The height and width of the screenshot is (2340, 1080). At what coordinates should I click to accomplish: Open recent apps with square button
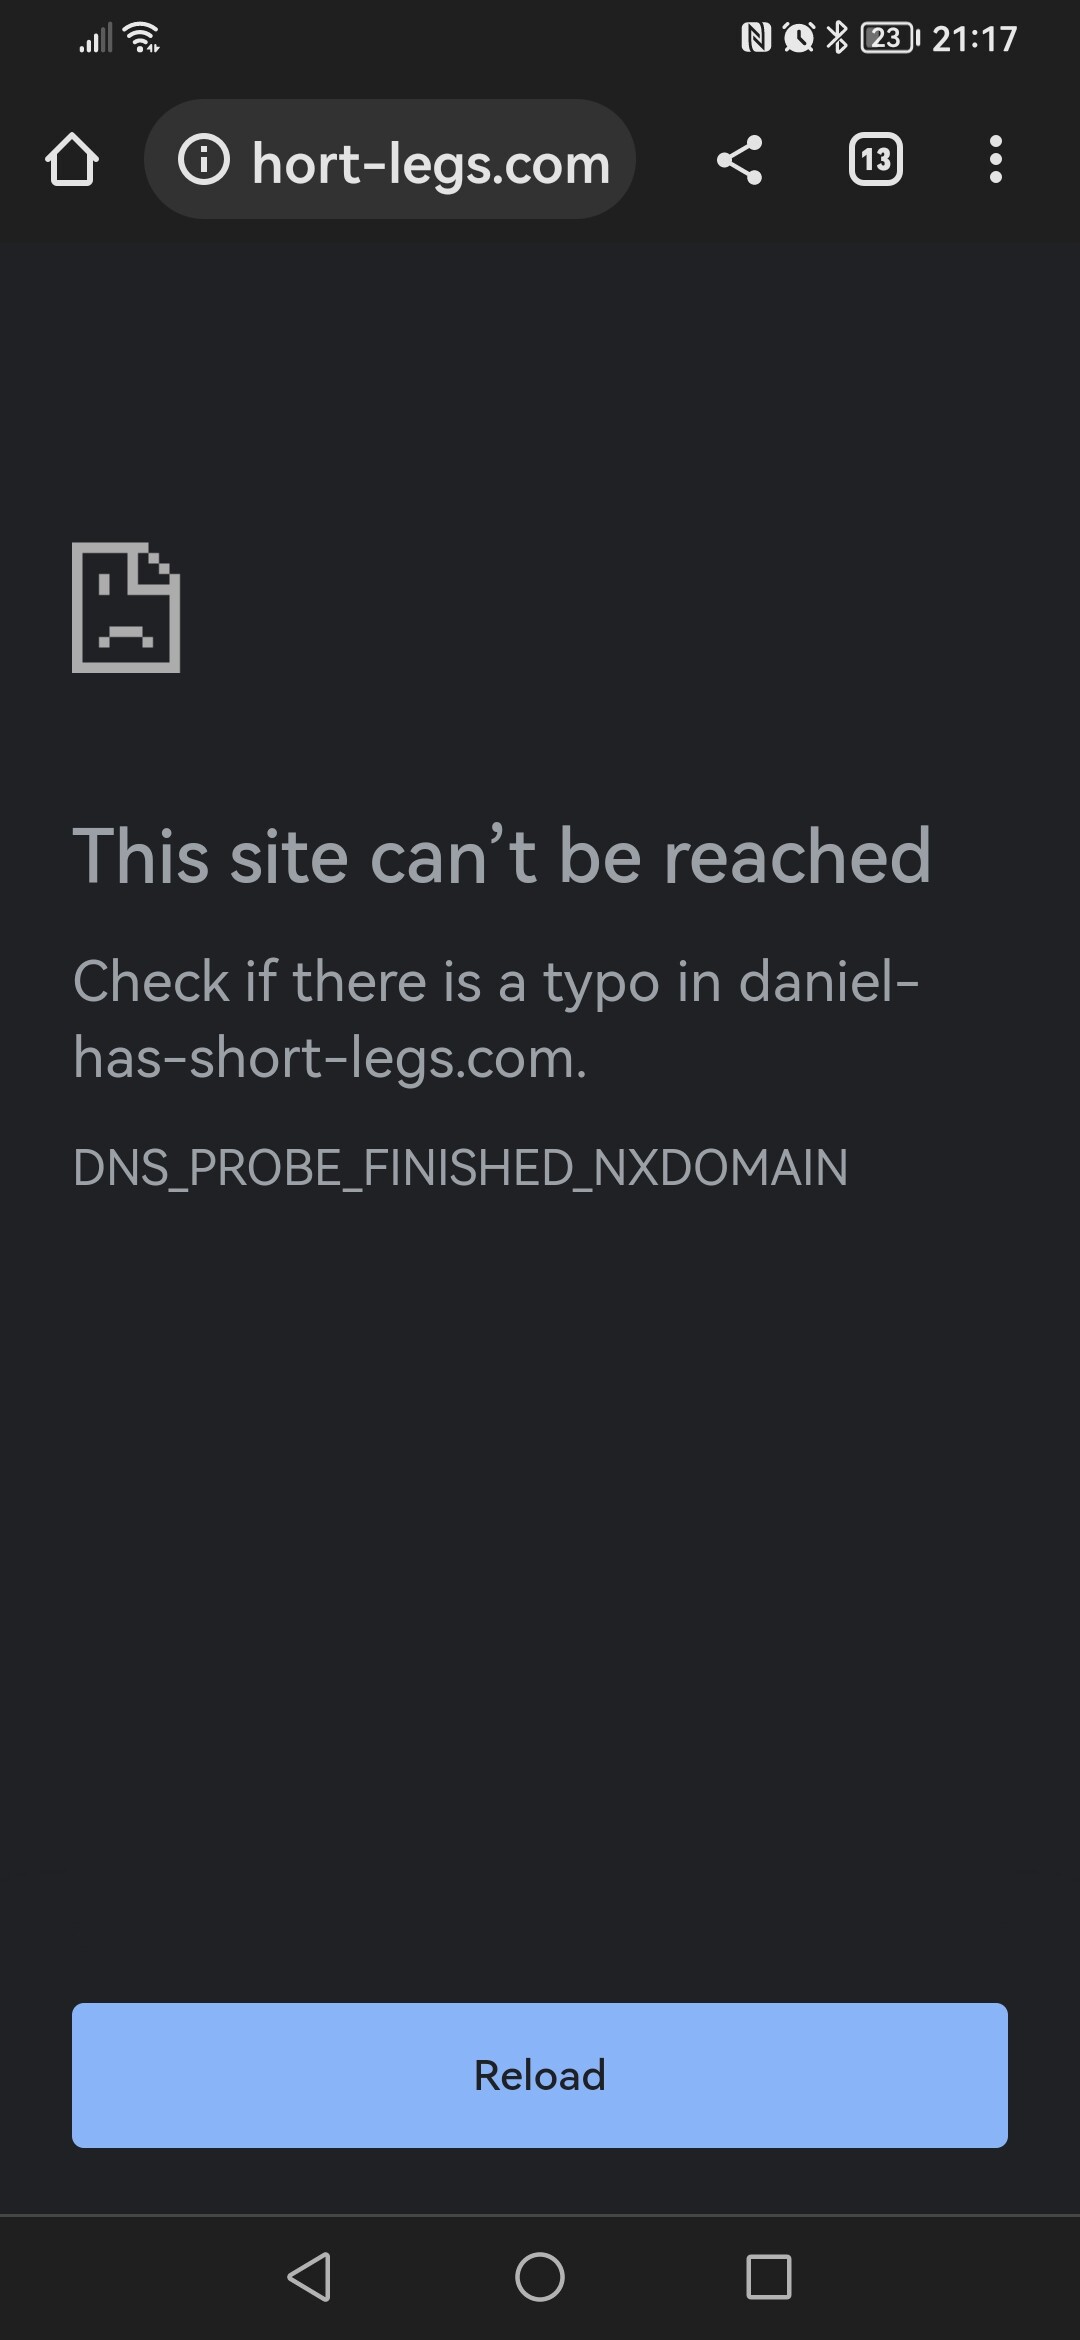[x=769, y=2277]
